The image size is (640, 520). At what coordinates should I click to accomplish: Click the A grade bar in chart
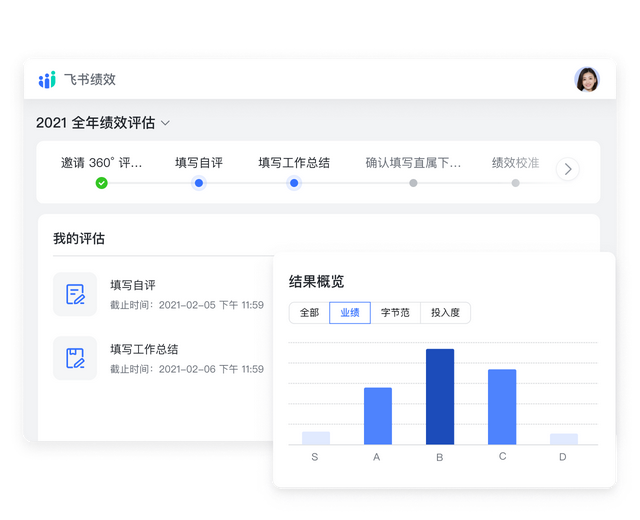377,416
